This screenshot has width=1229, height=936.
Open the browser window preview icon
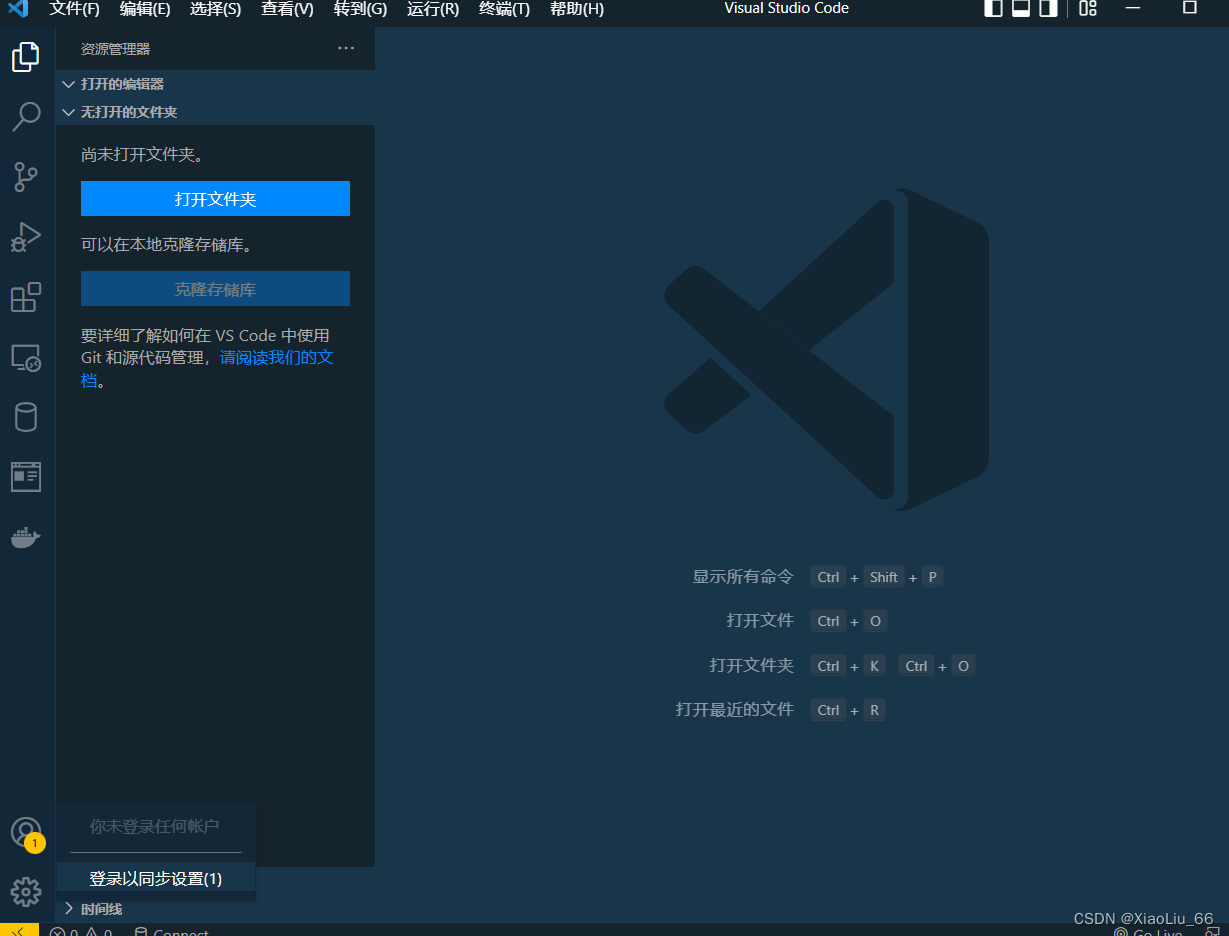26,477
